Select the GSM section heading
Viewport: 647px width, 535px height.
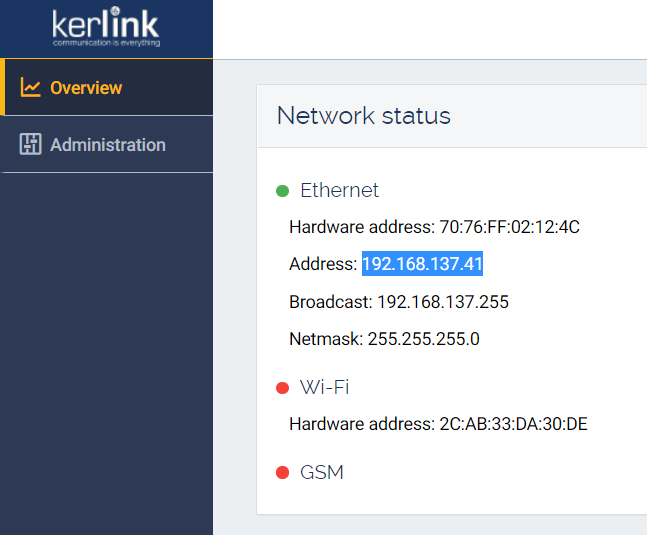point(322,472)
